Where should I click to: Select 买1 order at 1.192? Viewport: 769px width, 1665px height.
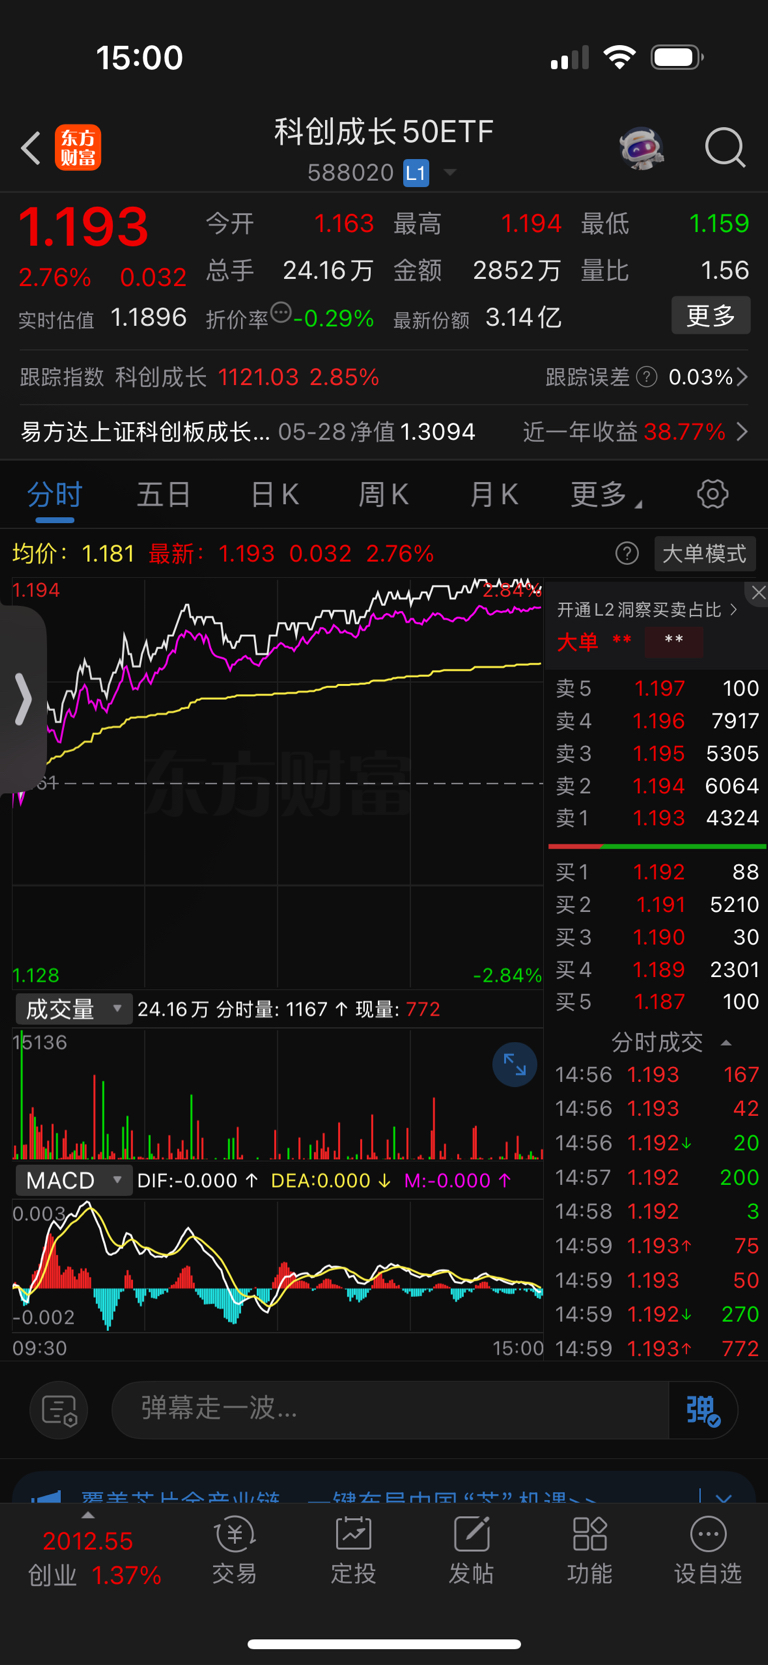click(x=657, y=872)
